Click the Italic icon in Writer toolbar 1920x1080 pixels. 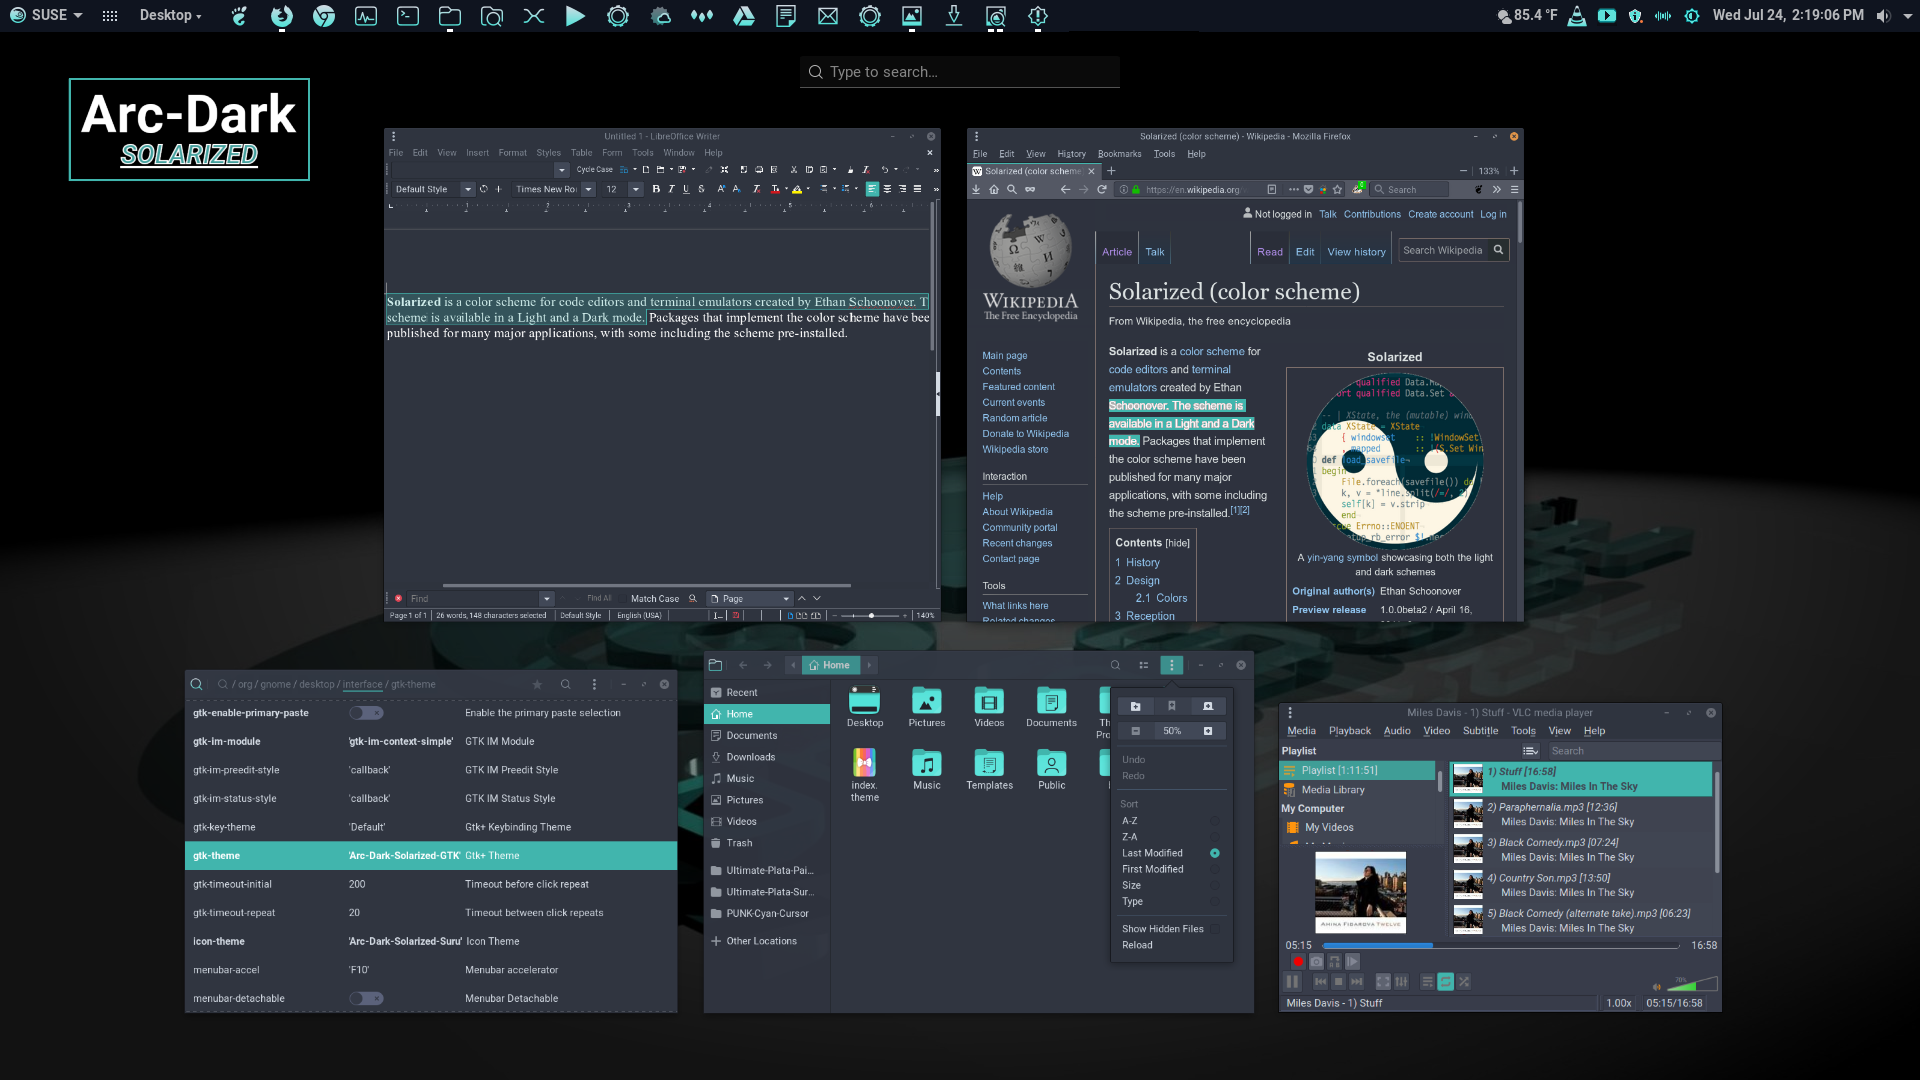[x=671, y=189]
